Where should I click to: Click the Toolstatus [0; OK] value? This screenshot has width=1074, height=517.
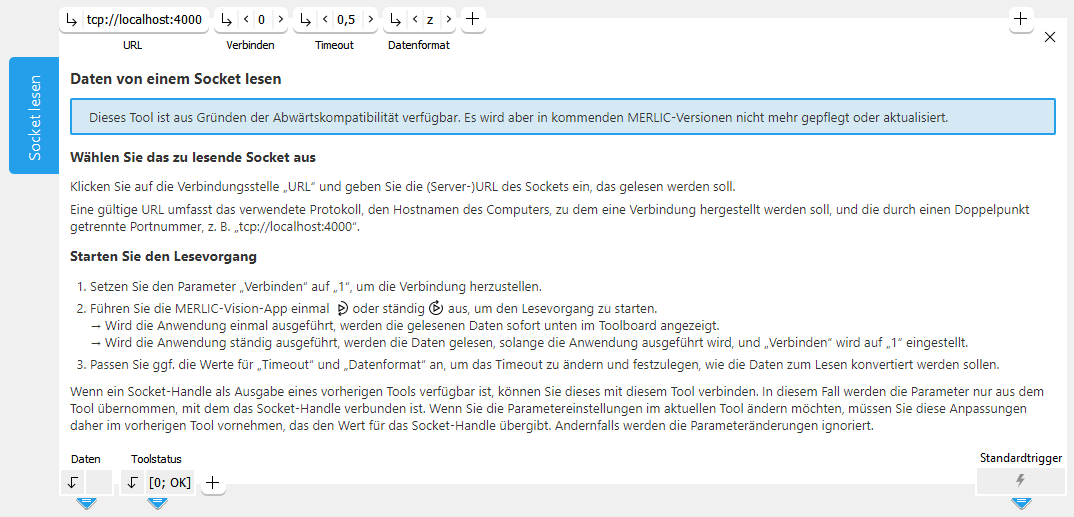pos(170,482)
